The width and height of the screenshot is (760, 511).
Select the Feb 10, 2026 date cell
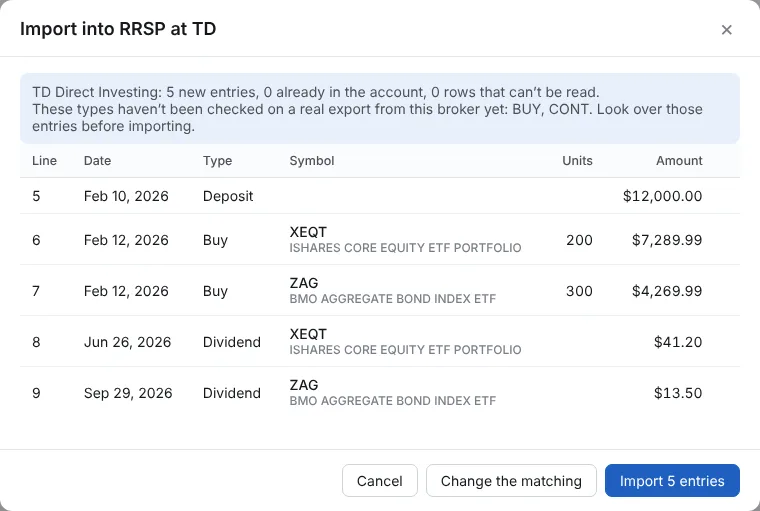126,196
